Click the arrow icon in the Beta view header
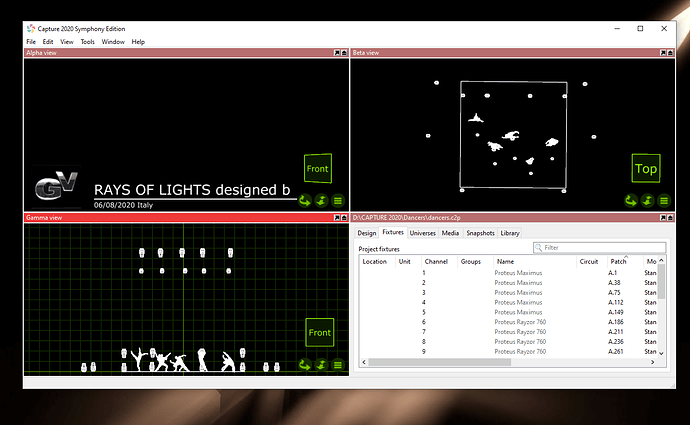Viewport: 690px width, 425px height. (663, 53)
